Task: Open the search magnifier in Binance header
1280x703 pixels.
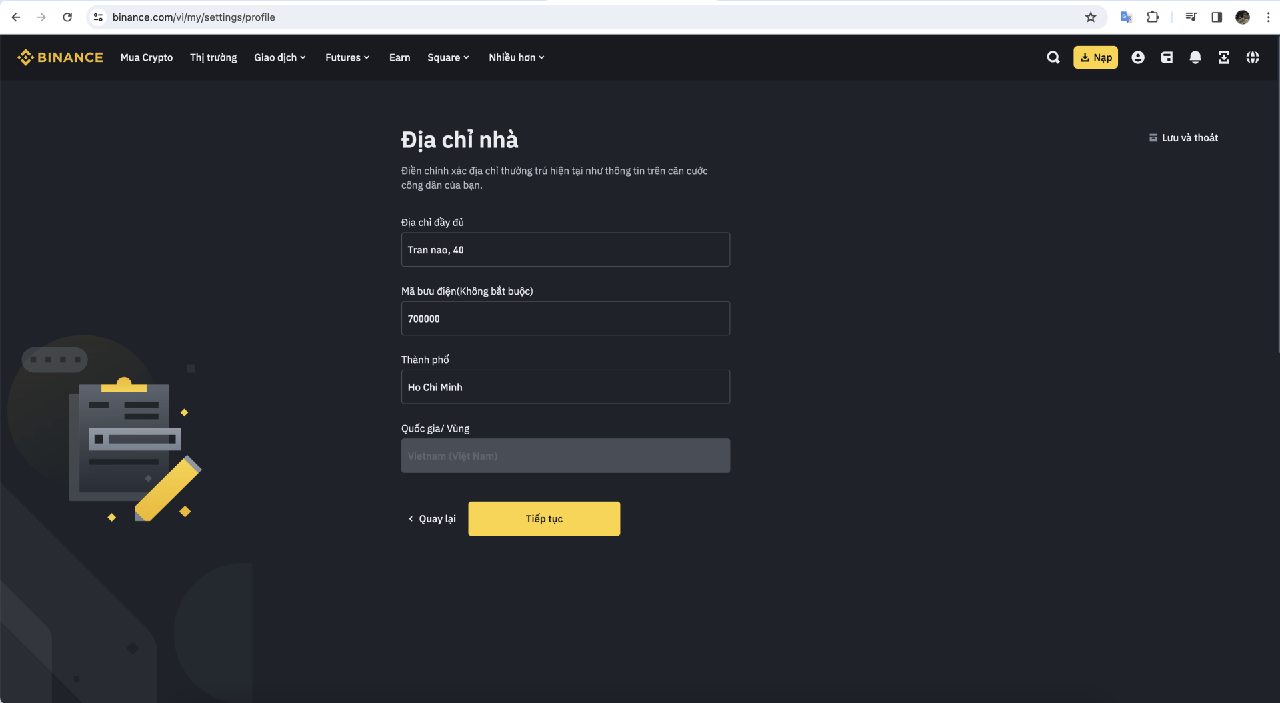Action: click(1053, 58)
